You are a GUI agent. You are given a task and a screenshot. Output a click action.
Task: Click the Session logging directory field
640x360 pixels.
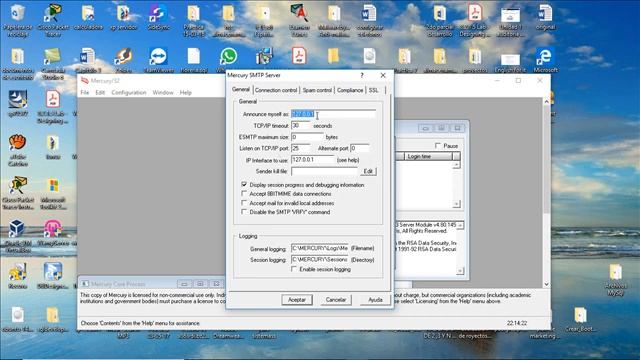click(320, 260)
